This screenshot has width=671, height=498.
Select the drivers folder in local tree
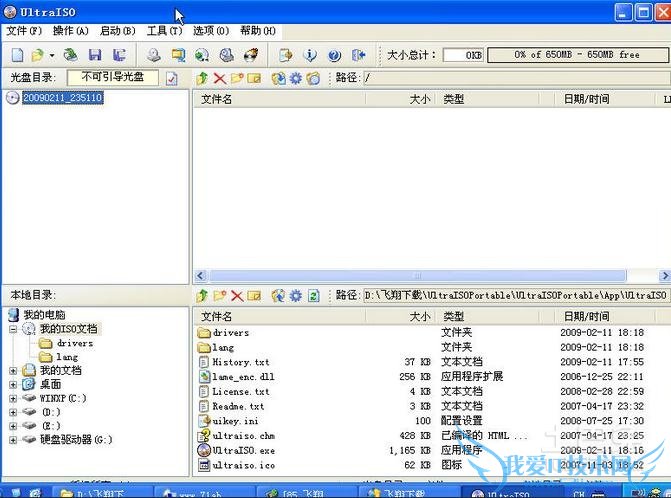click(75, 343)
